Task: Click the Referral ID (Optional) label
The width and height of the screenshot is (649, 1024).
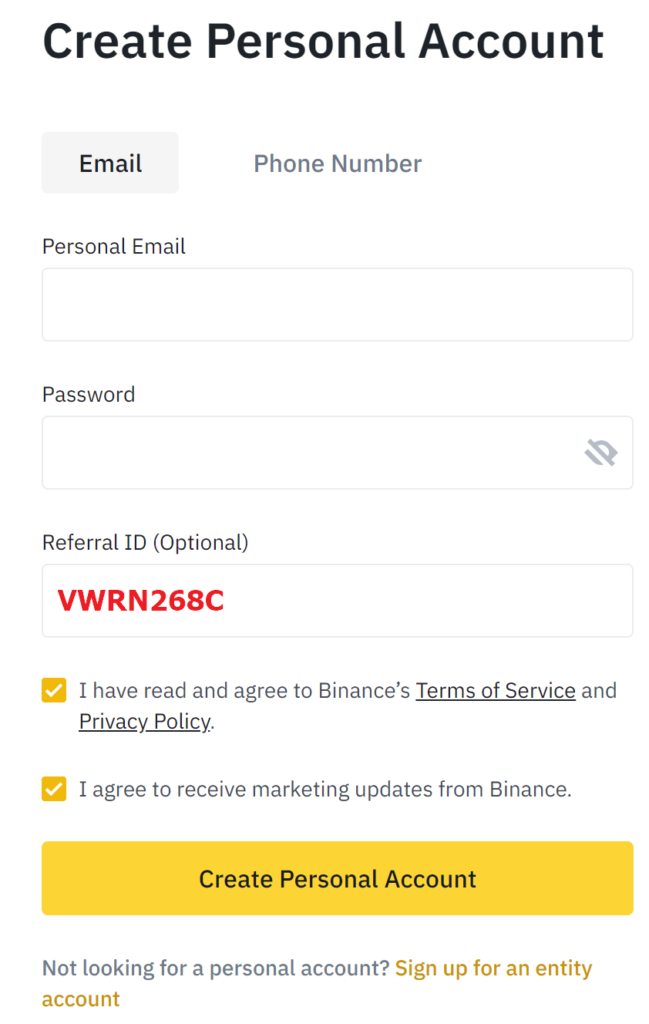Action: [x=146, y=543]
